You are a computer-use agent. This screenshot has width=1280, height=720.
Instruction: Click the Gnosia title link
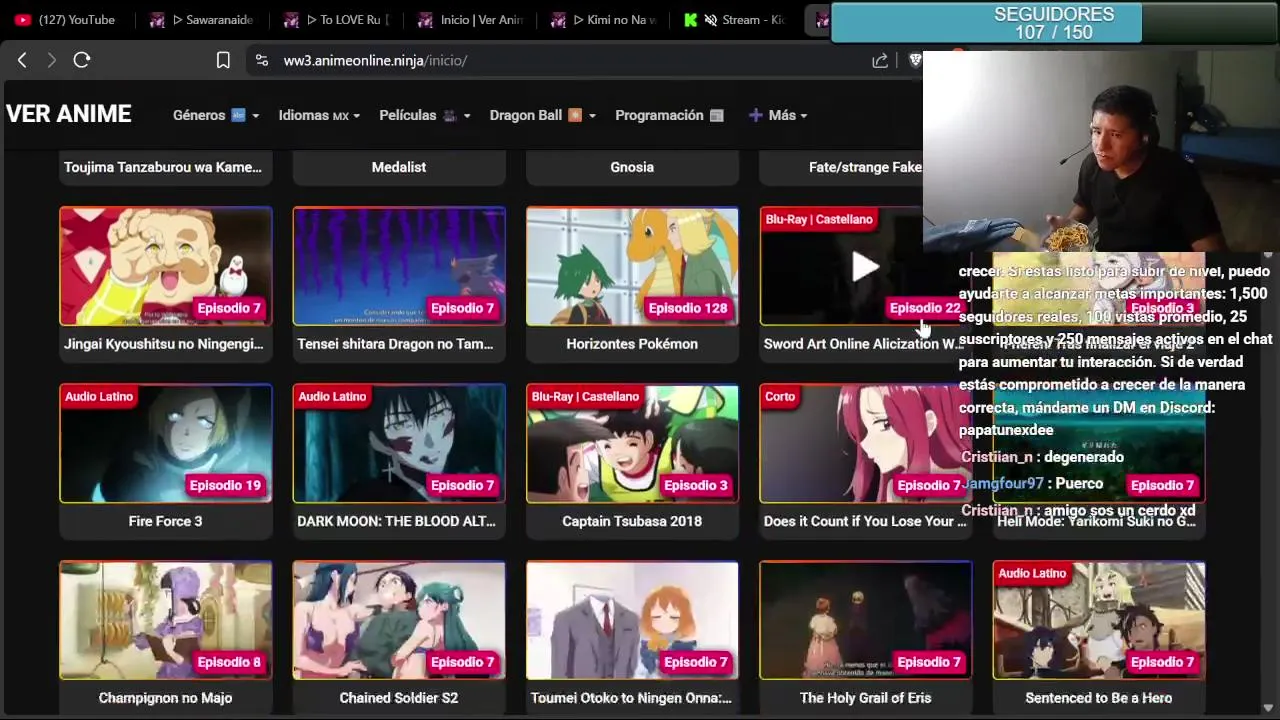tap(632, 167)
